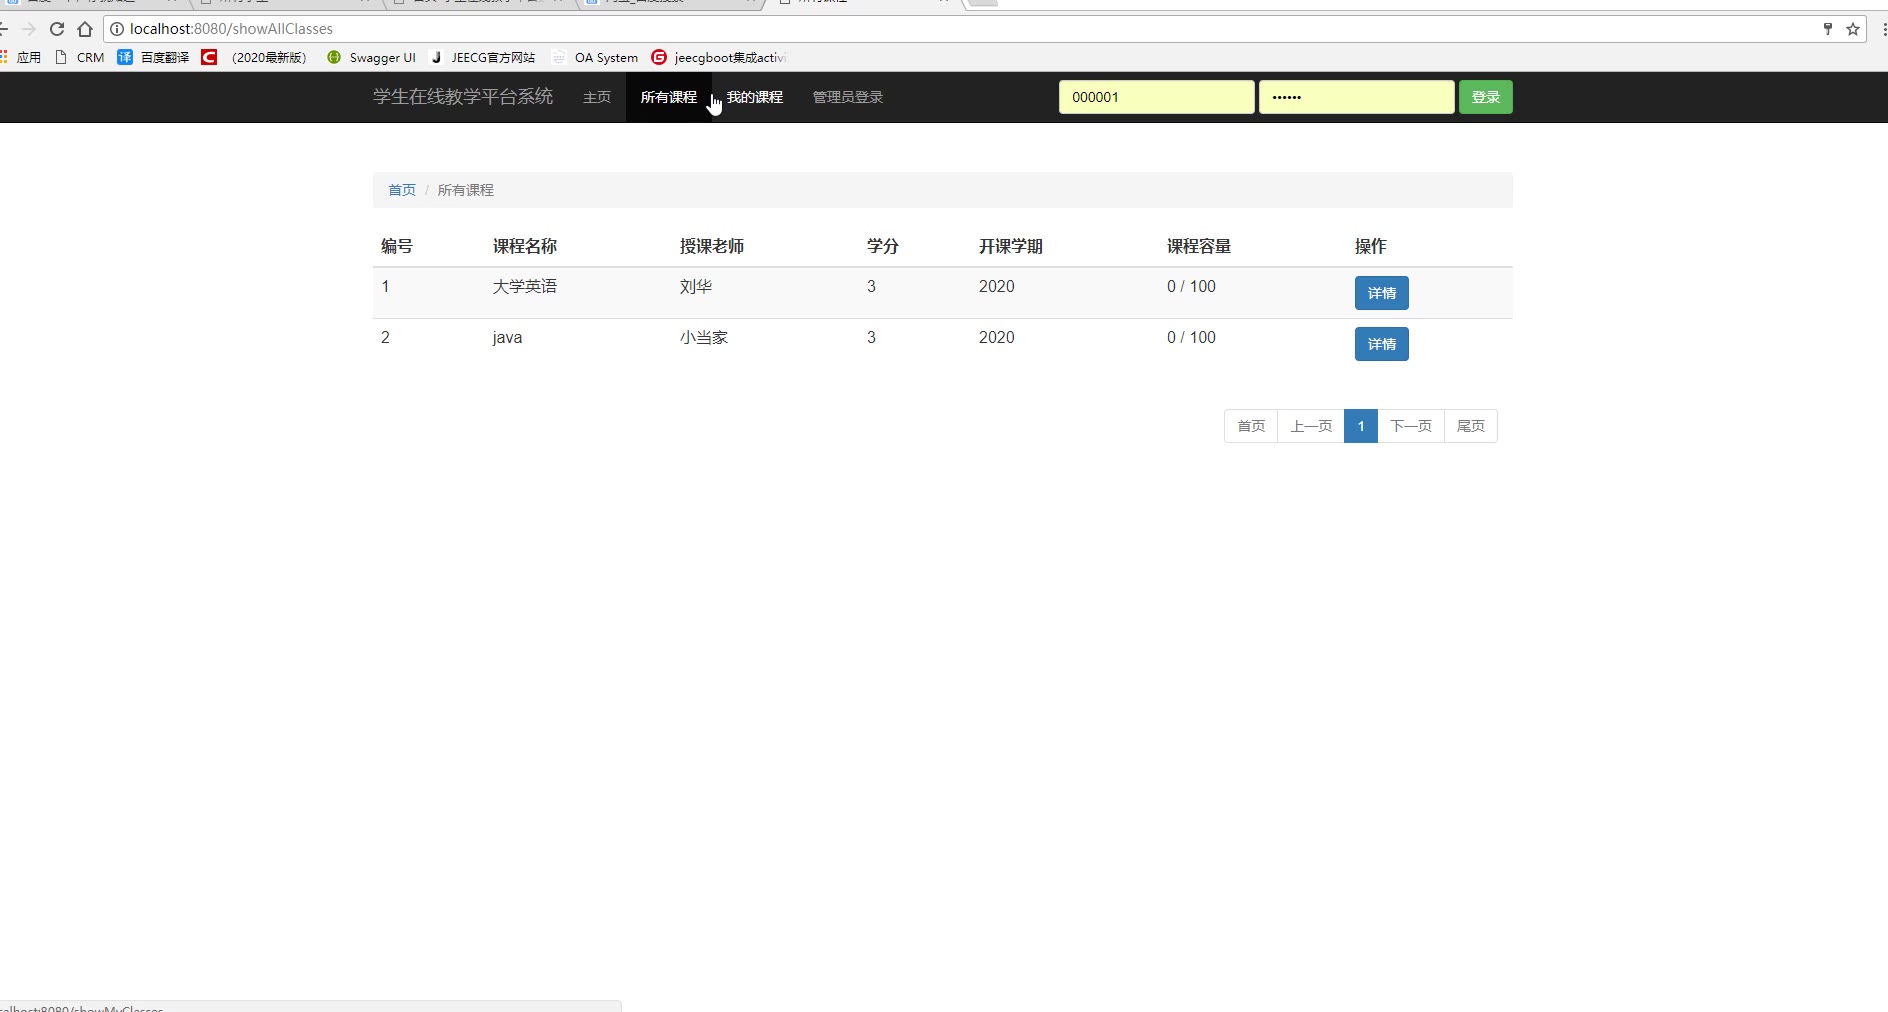Click the credit value 3 in 刘华 row
Image resolution: width=1888 pixels, height=1012 pixels.
pos(871,287)
